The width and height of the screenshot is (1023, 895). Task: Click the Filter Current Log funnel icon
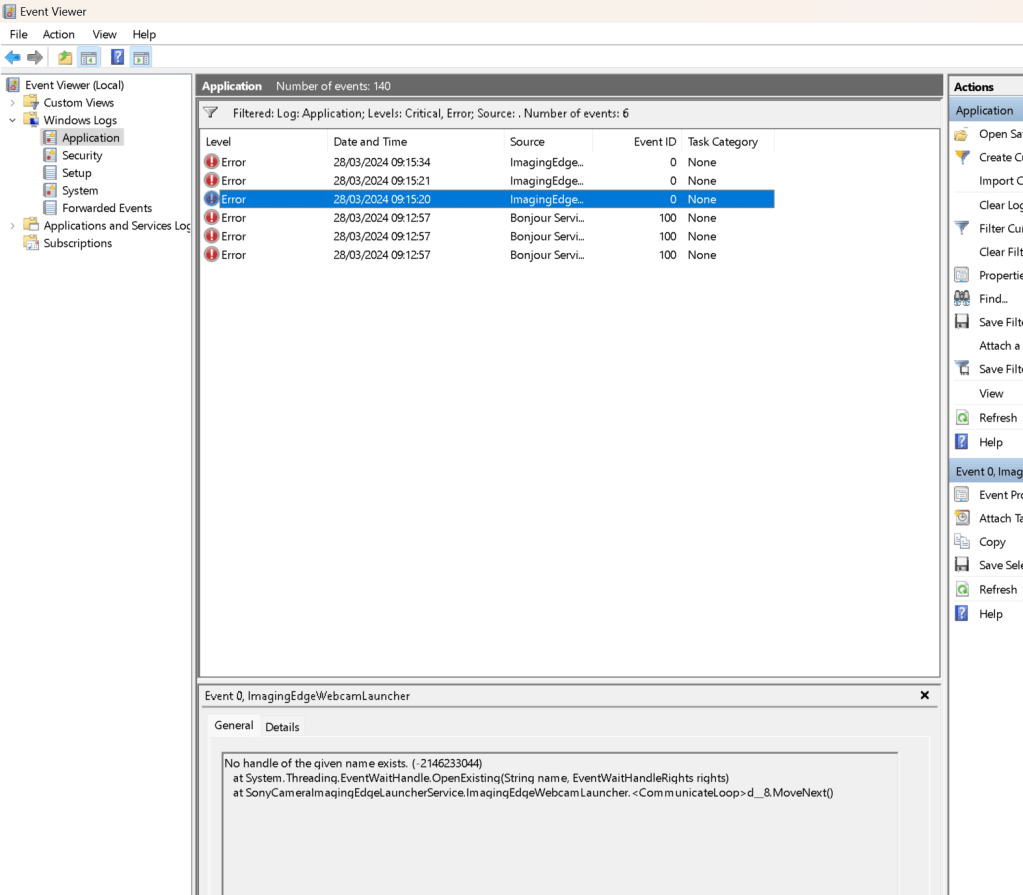[x=962, y=228]
